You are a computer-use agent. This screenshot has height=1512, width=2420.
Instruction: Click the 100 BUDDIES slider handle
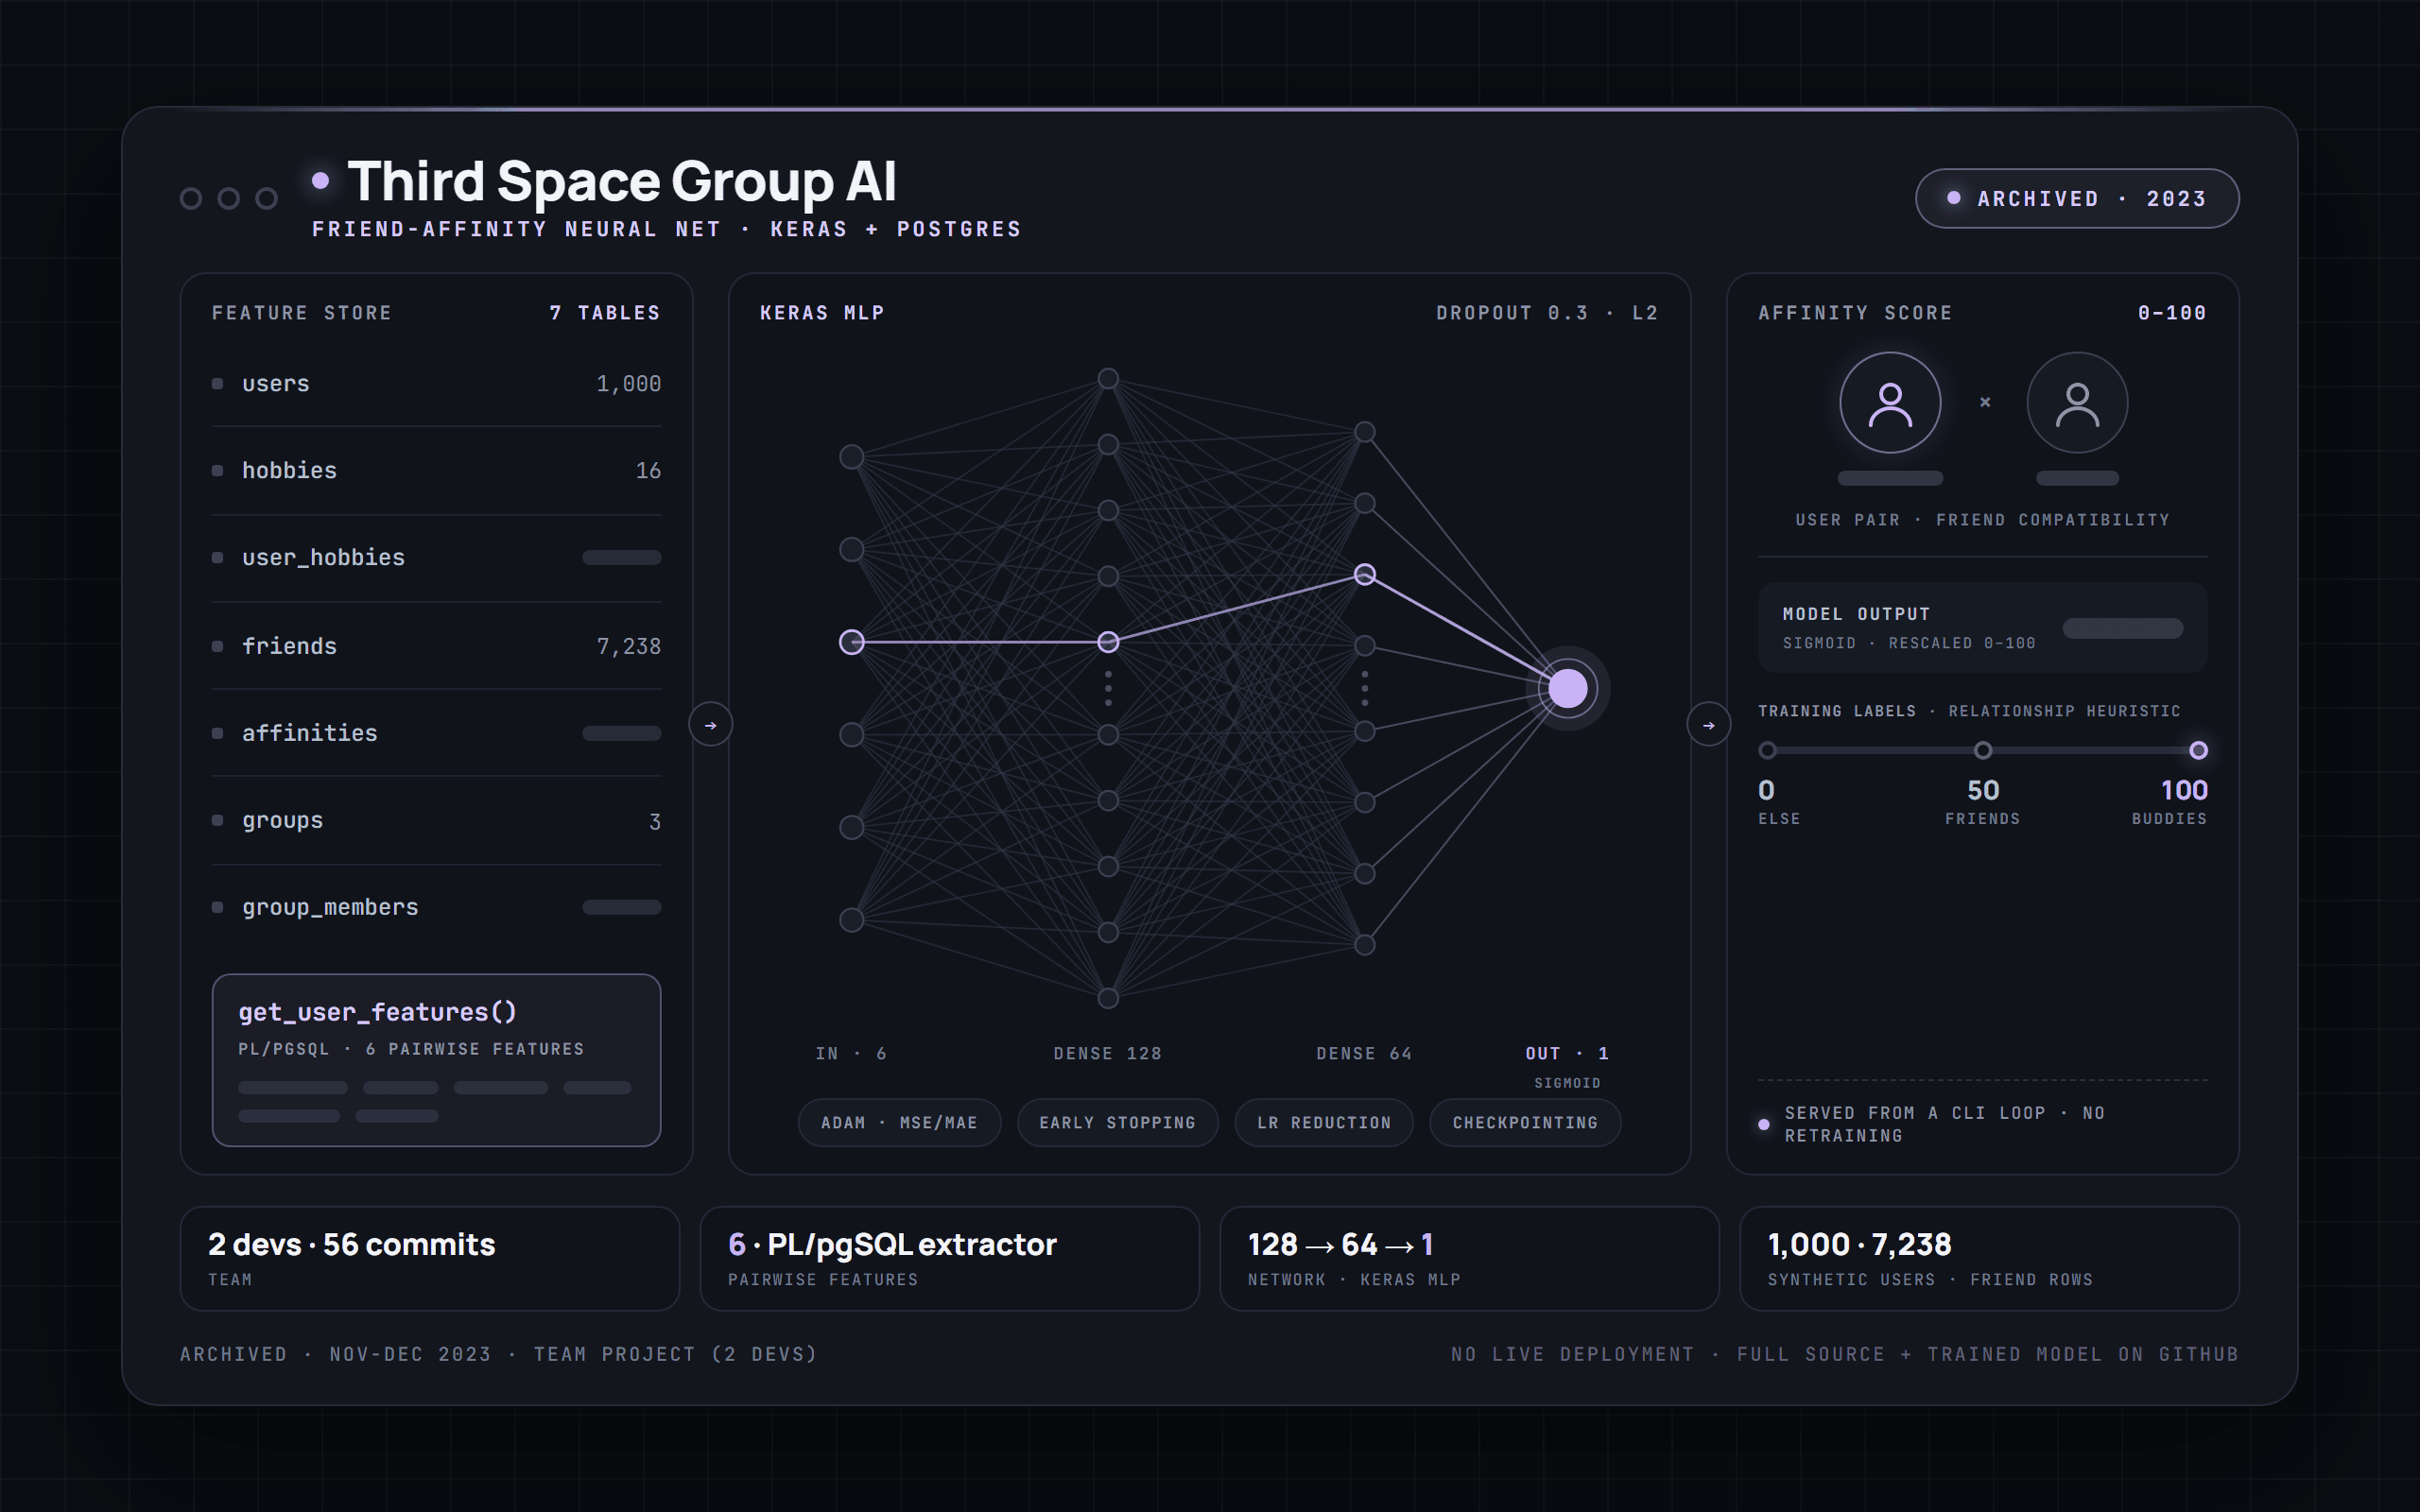2198,750
